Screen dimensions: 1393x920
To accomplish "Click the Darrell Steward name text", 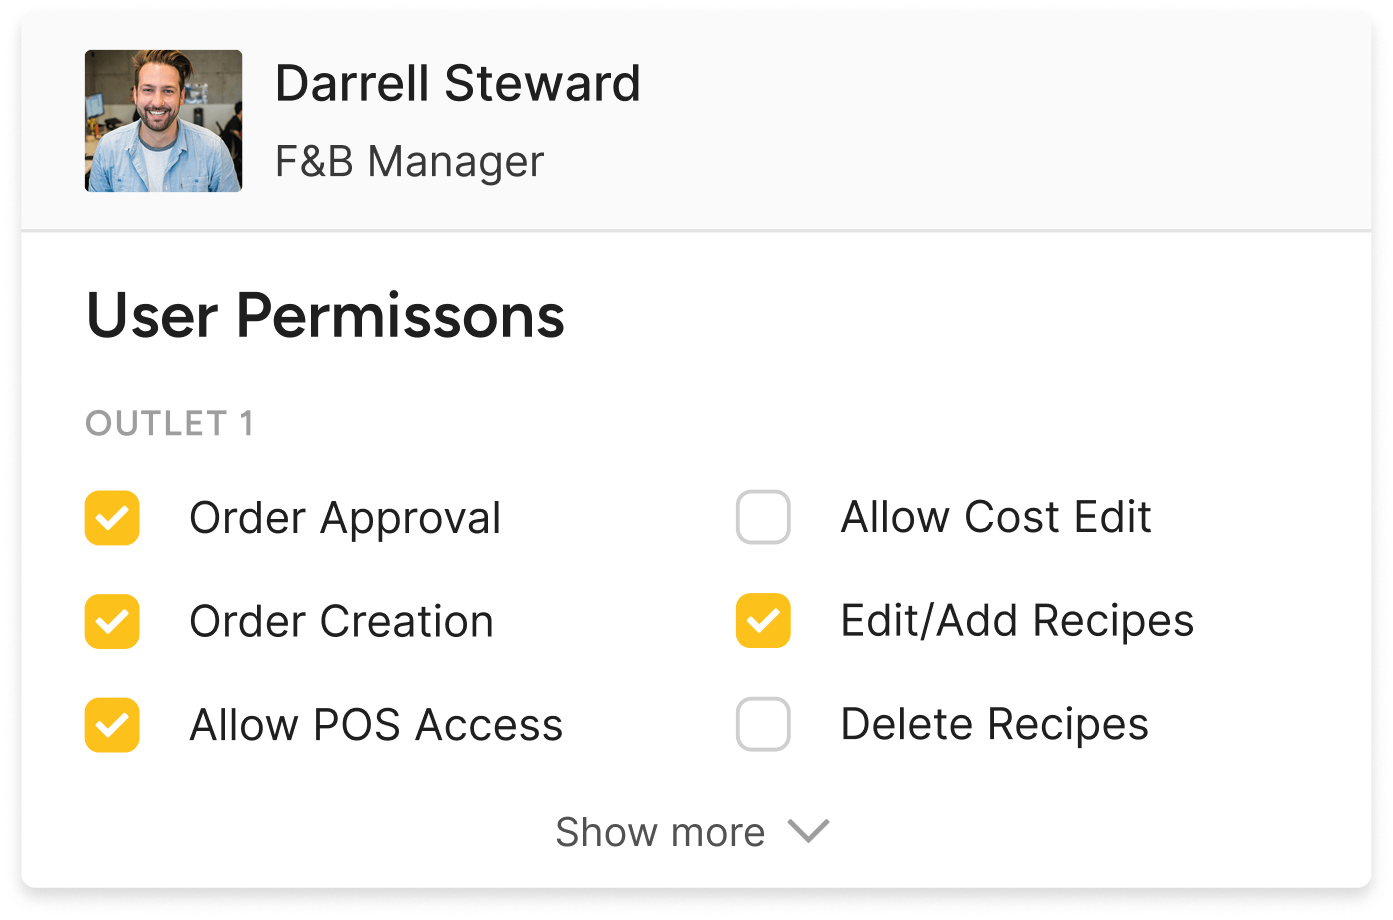I will [x=457, y=84].
